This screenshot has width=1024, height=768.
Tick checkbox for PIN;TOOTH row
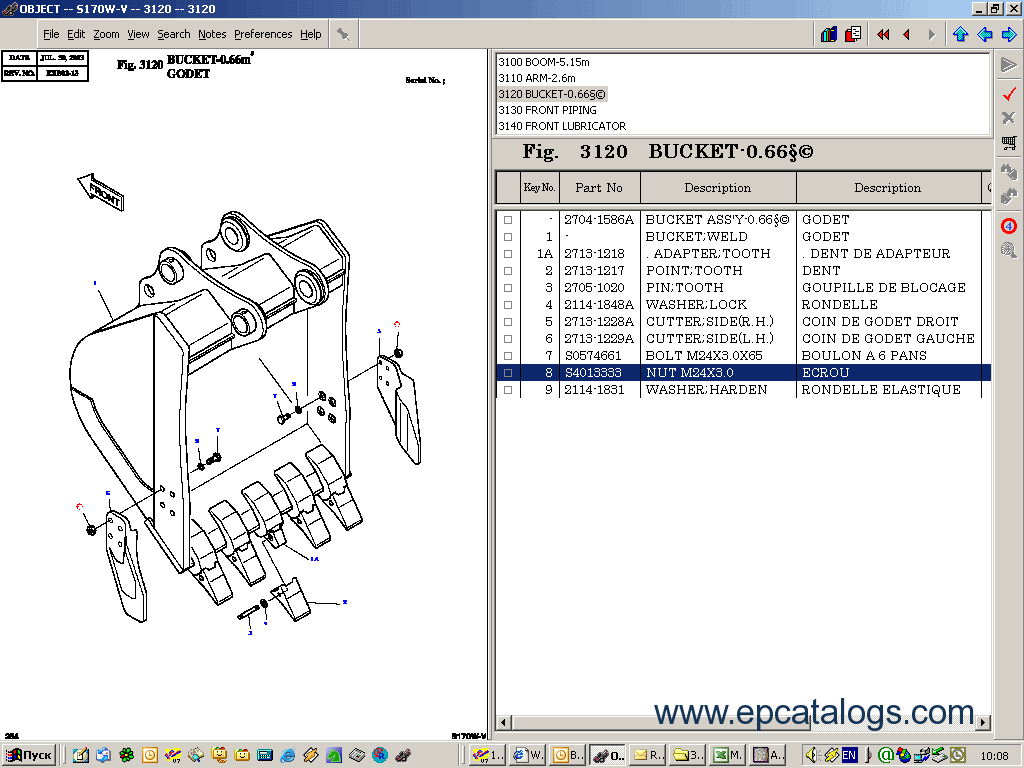click(x=507, y=288)
